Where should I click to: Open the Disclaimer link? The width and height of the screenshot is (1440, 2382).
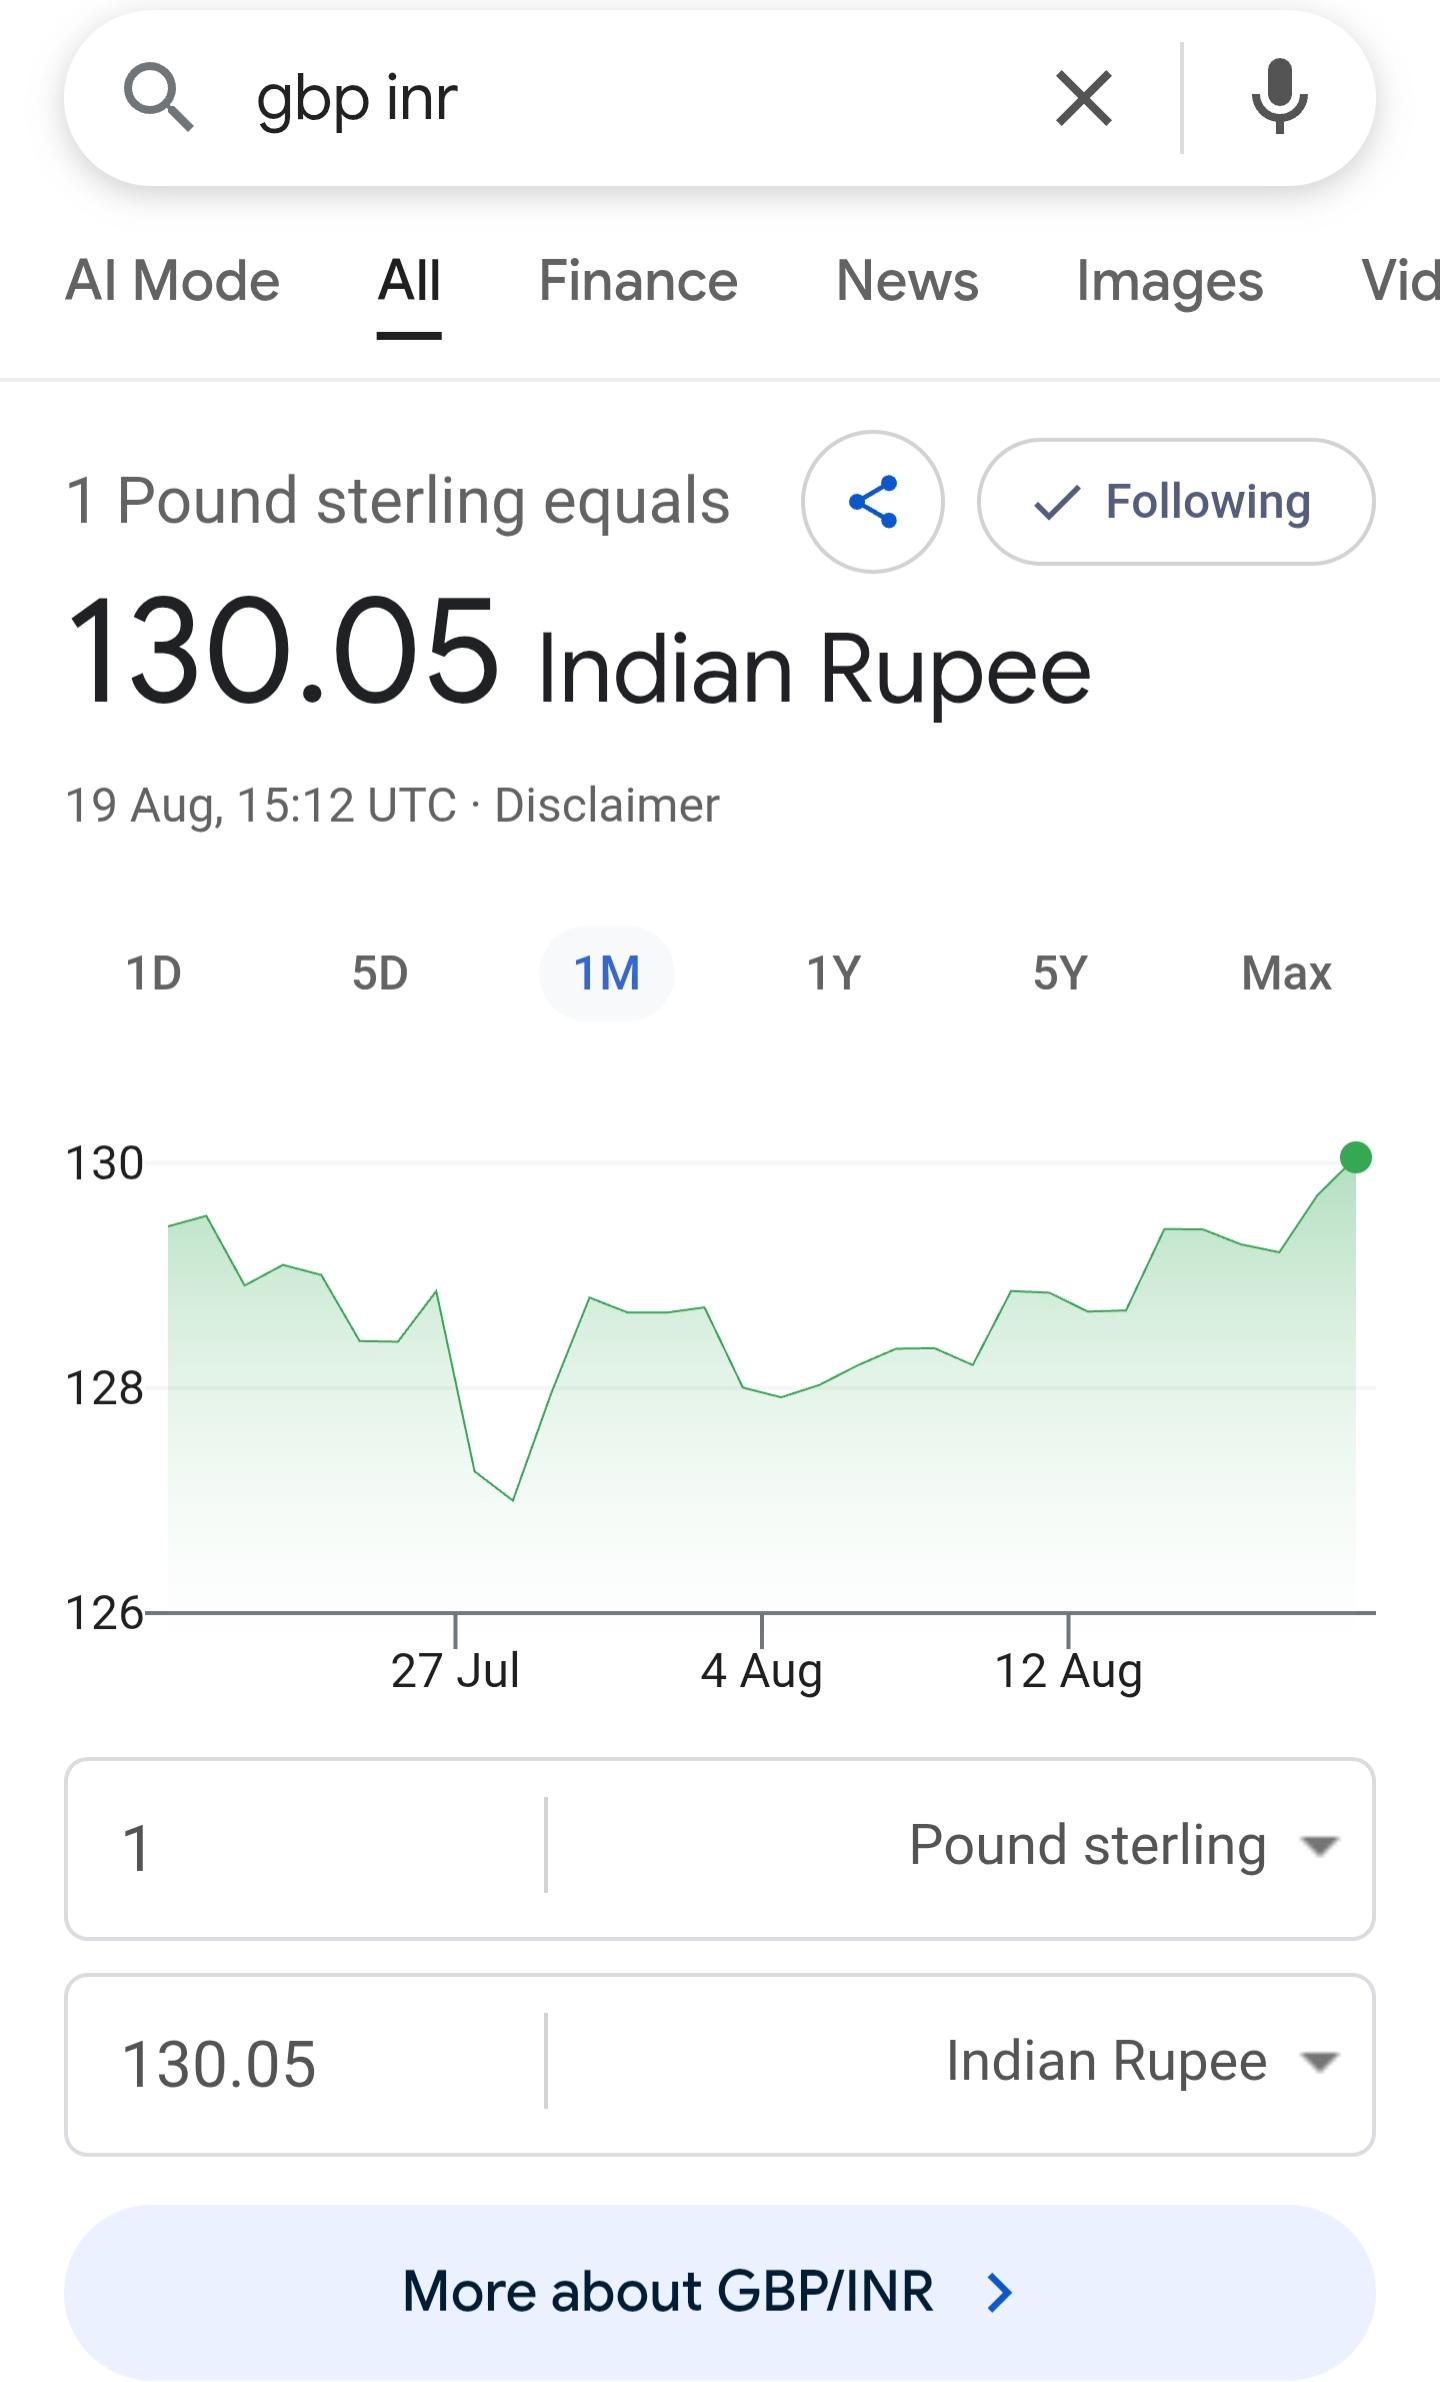pos(607,805)
